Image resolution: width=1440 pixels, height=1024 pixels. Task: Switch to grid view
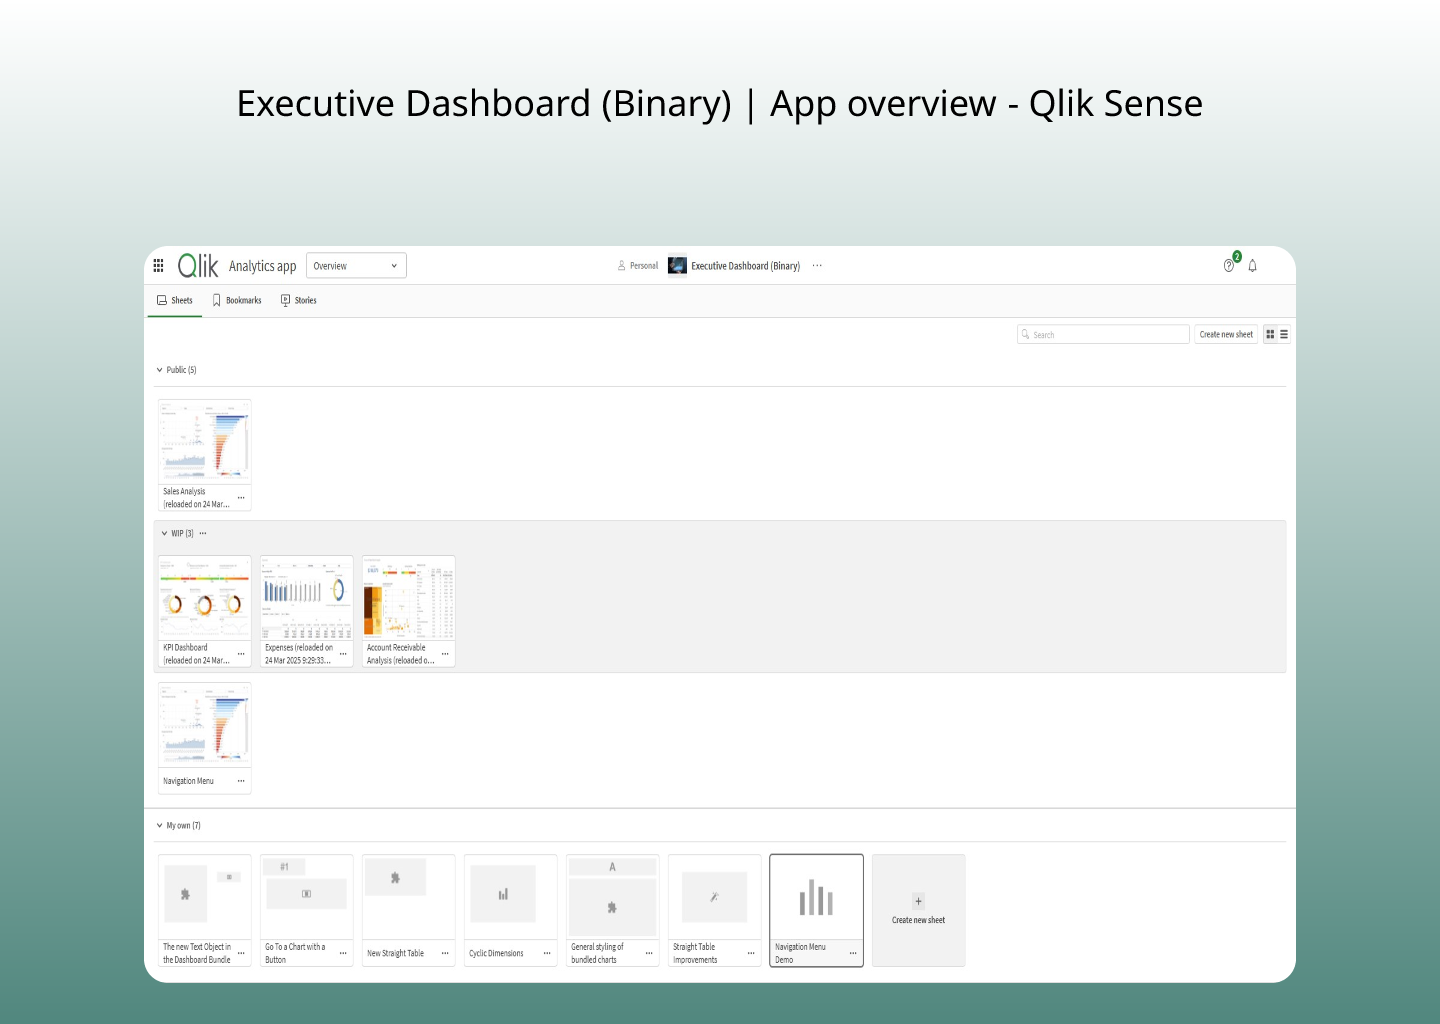pos(1270,335)
